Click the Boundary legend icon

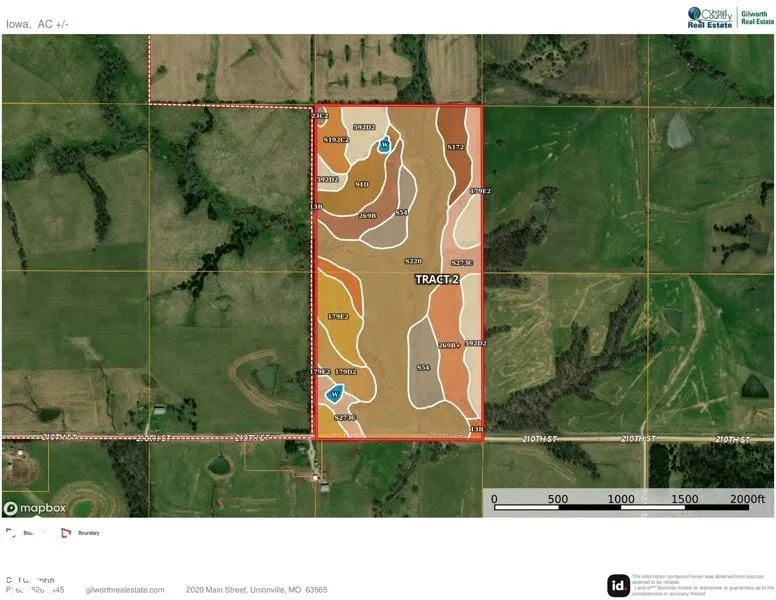[x=67, y=533]
